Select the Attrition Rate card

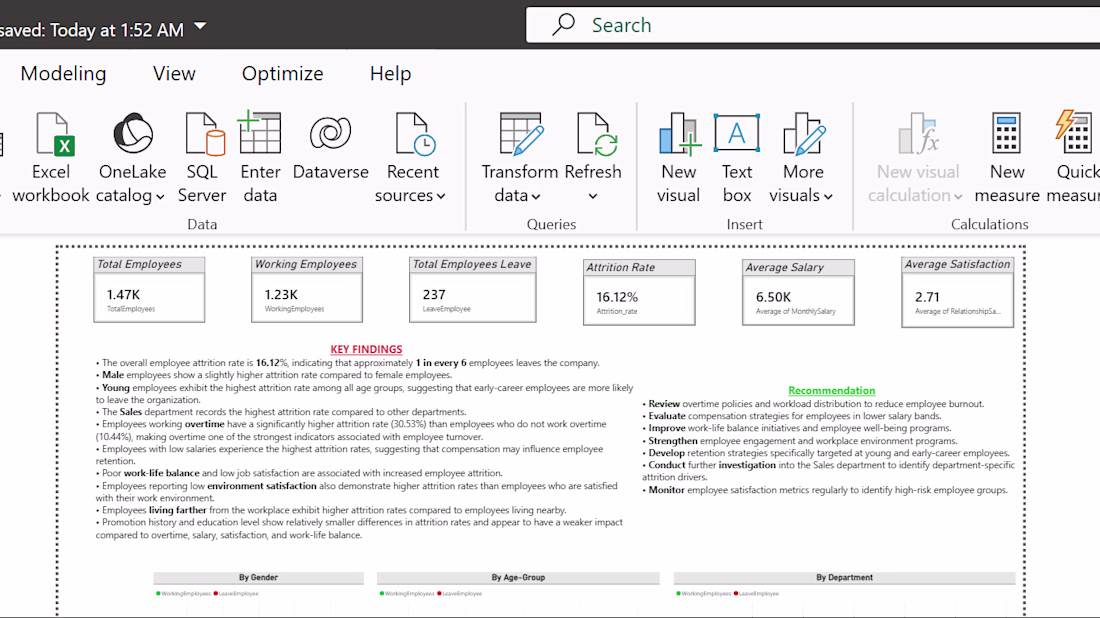(x=639, y=293)
